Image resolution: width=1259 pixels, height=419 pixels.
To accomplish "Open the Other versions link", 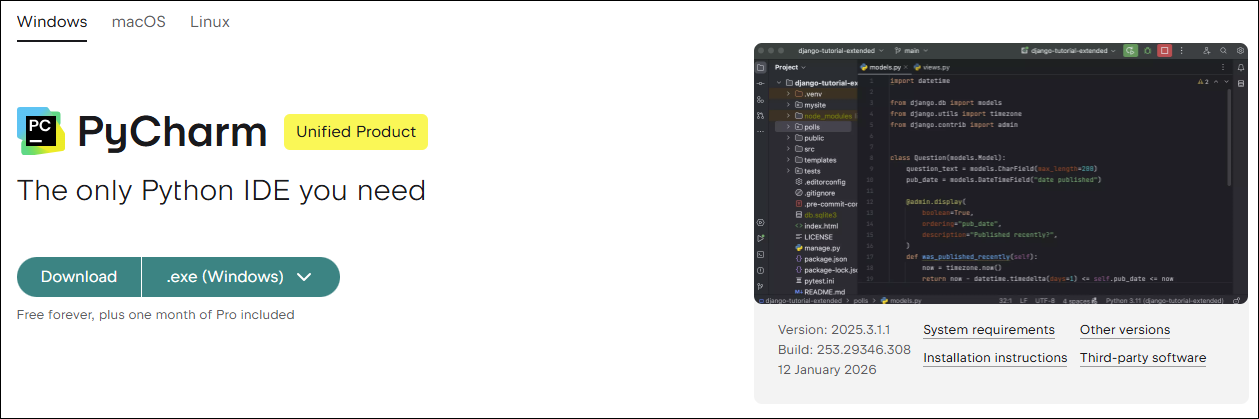I will 1125,330.
